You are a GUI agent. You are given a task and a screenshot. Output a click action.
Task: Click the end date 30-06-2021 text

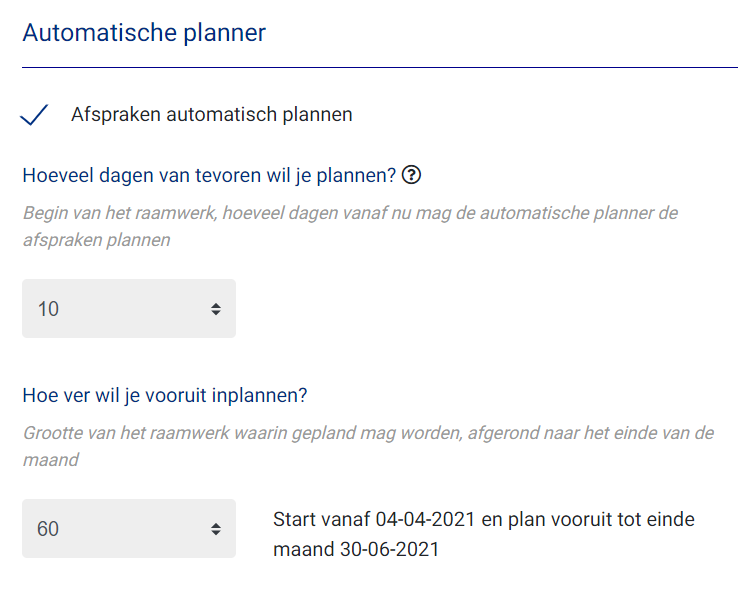[x=390, y=550]
